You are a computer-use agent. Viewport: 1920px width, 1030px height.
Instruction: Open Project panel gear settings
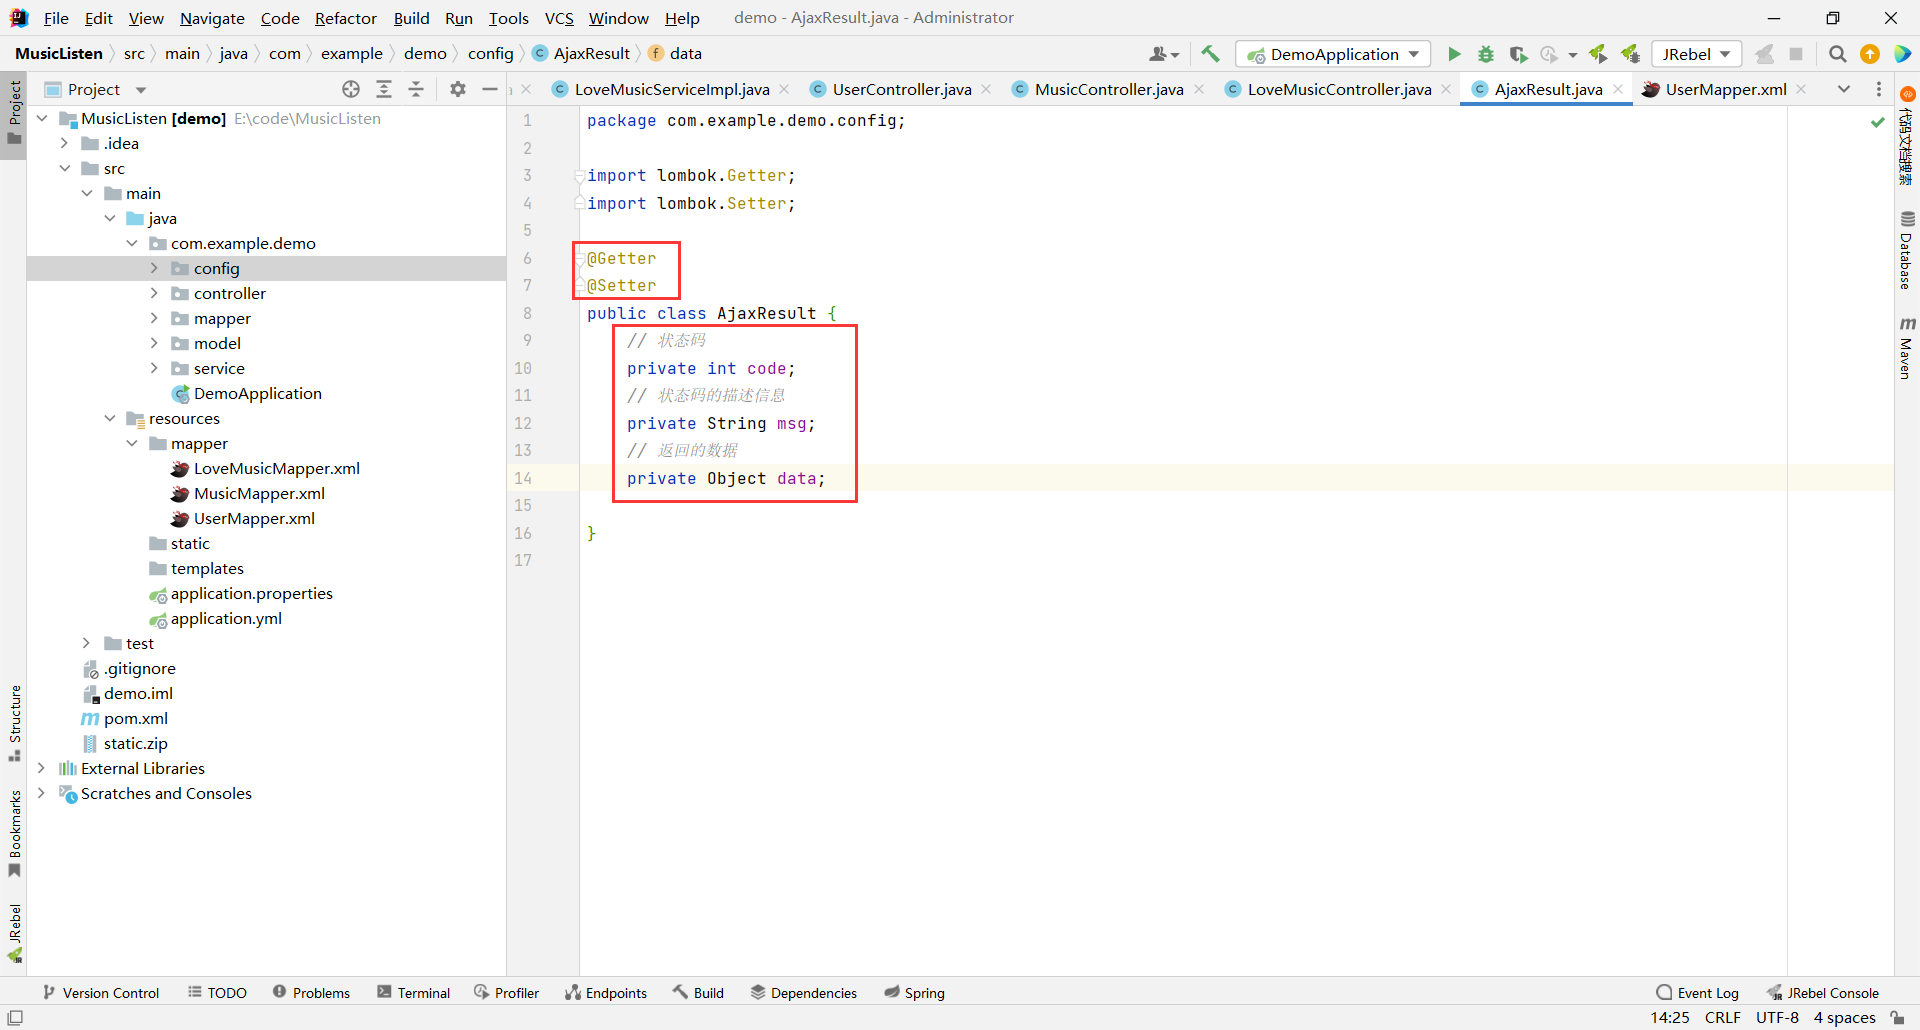(458, 89)
